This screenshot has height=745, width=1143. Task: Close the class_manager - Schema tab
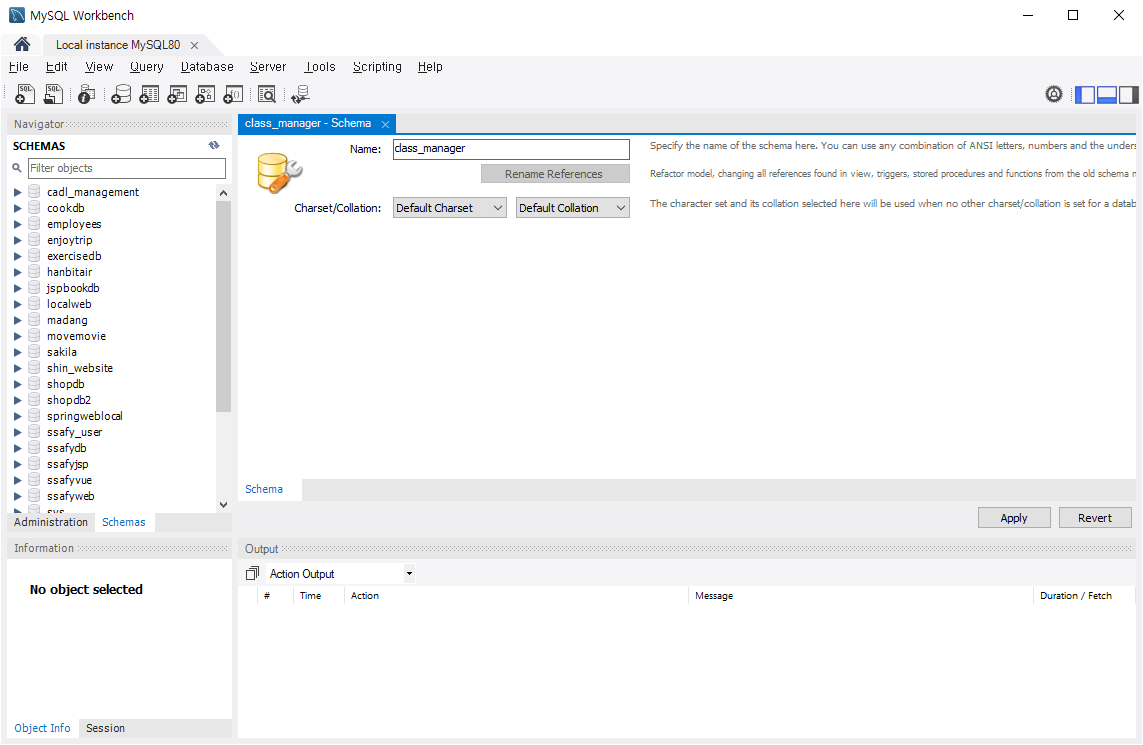click(x=385, y=124)
